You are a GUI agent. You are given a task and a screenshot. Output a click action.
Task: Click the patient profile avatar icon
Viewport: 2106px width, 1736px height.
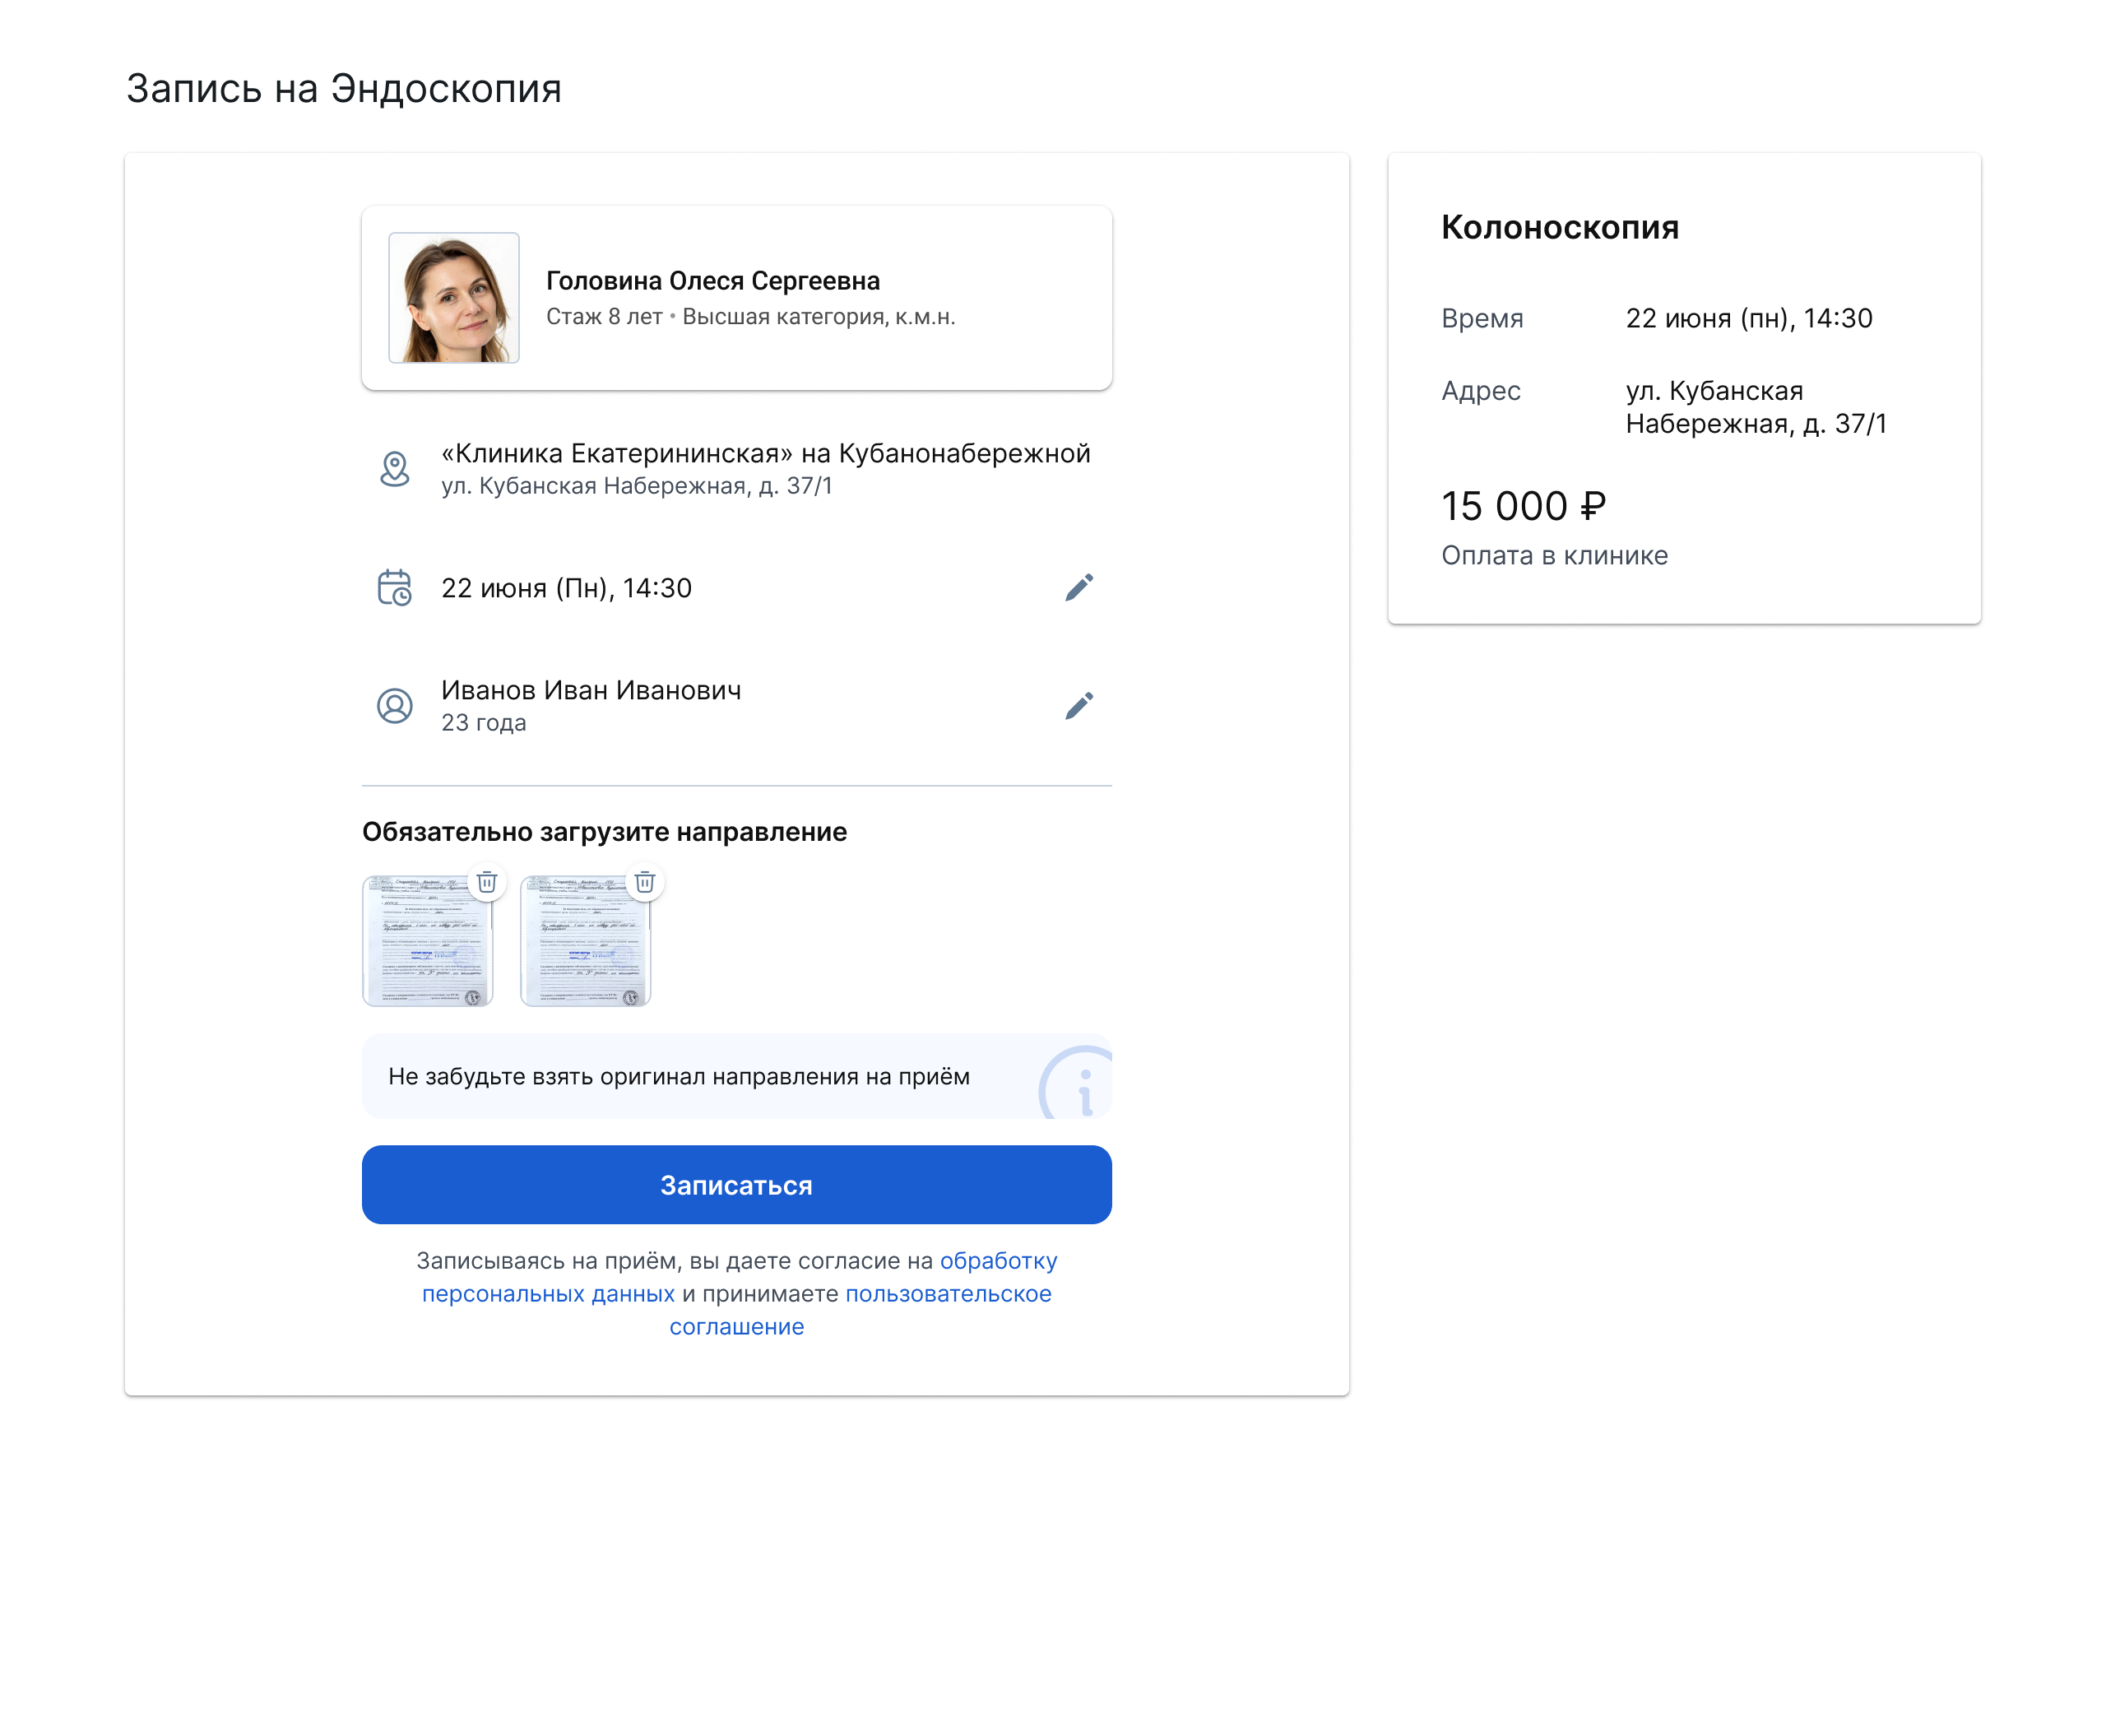tap(395, 706)
